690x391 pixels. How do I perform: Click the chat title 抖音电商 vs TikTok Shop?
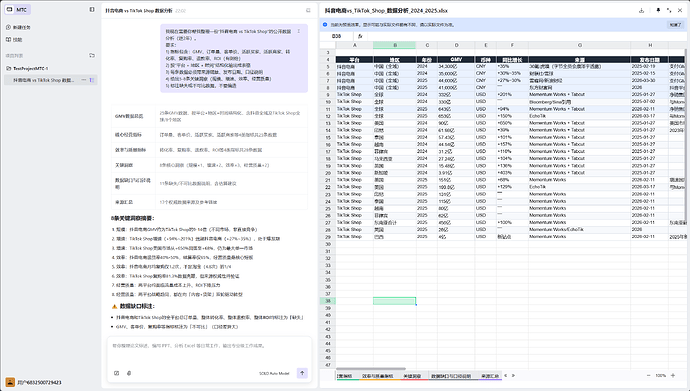pos(138,10)
